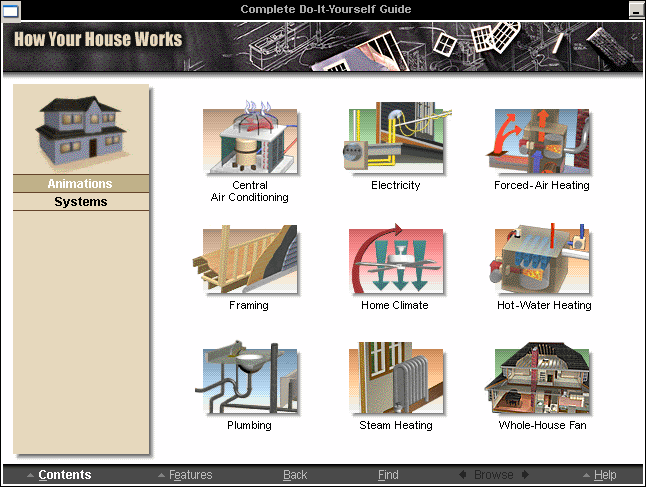Screen dimensions: 646x487
Task: Open the Electricity animation picture
Action: [395, 138]
